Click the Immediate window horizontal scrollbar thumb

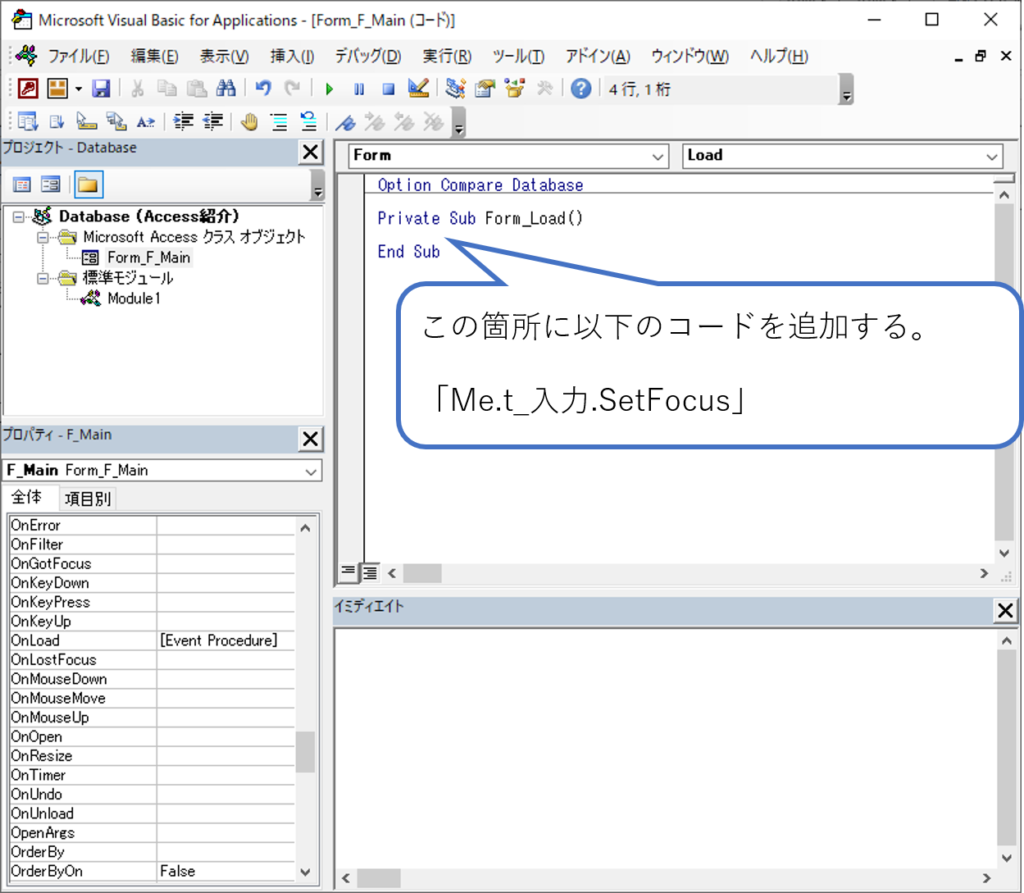click(x=379, y=879)
